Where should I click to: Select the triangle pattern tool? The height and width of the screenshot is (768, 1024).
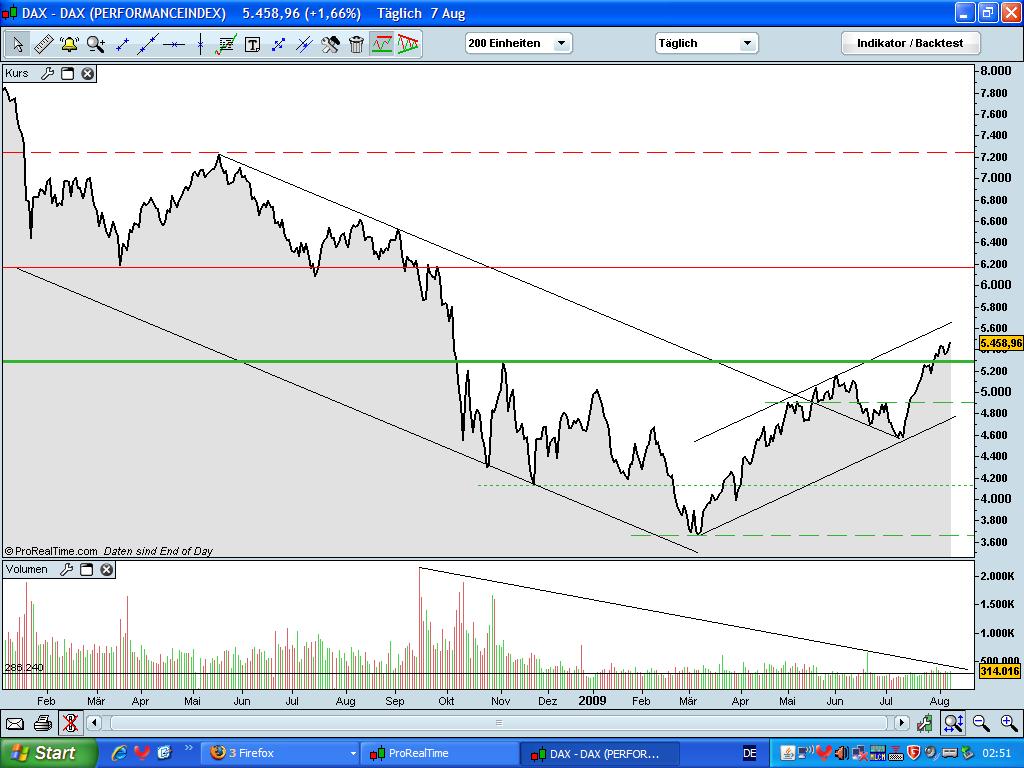click(x=408, y=44)
